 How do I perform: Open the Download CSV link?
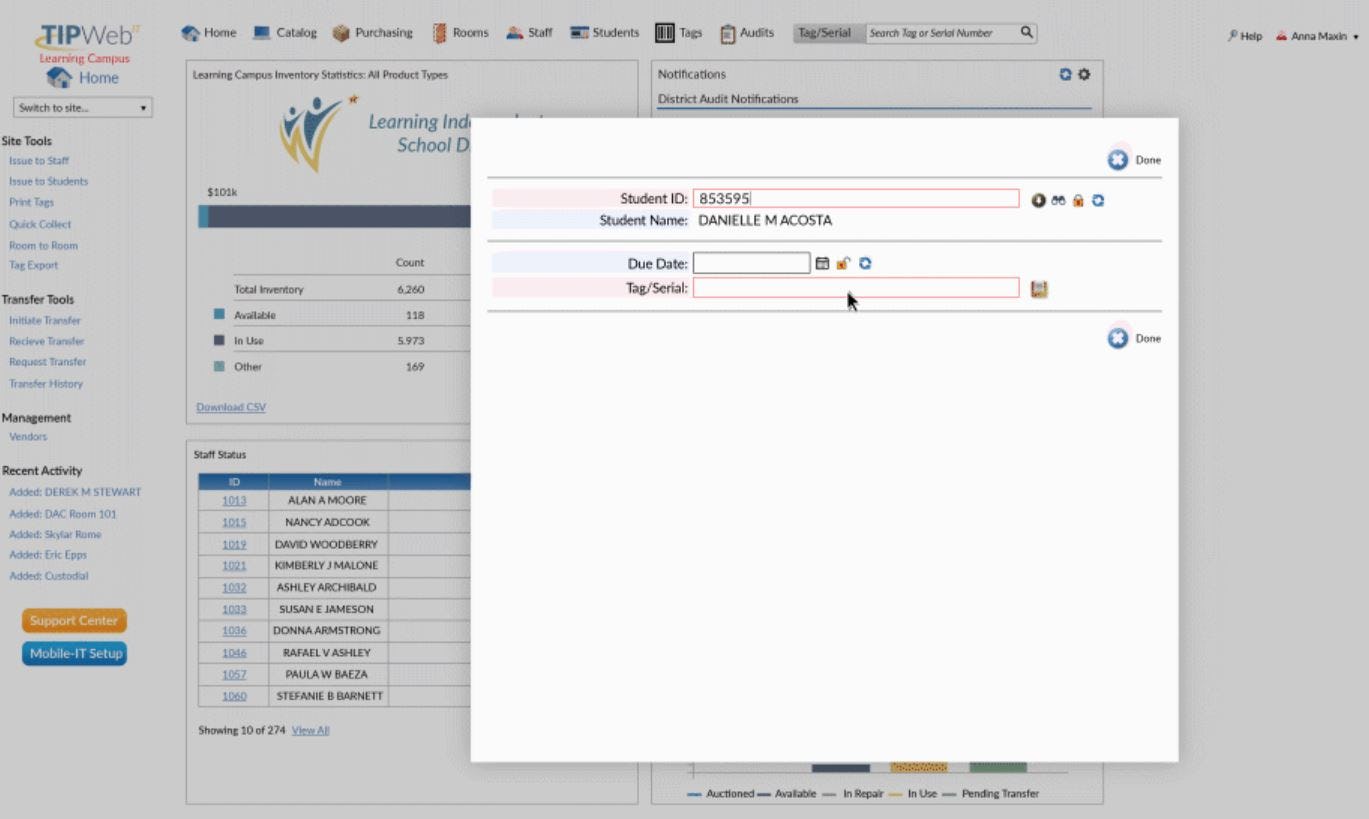tap(230, 407)
